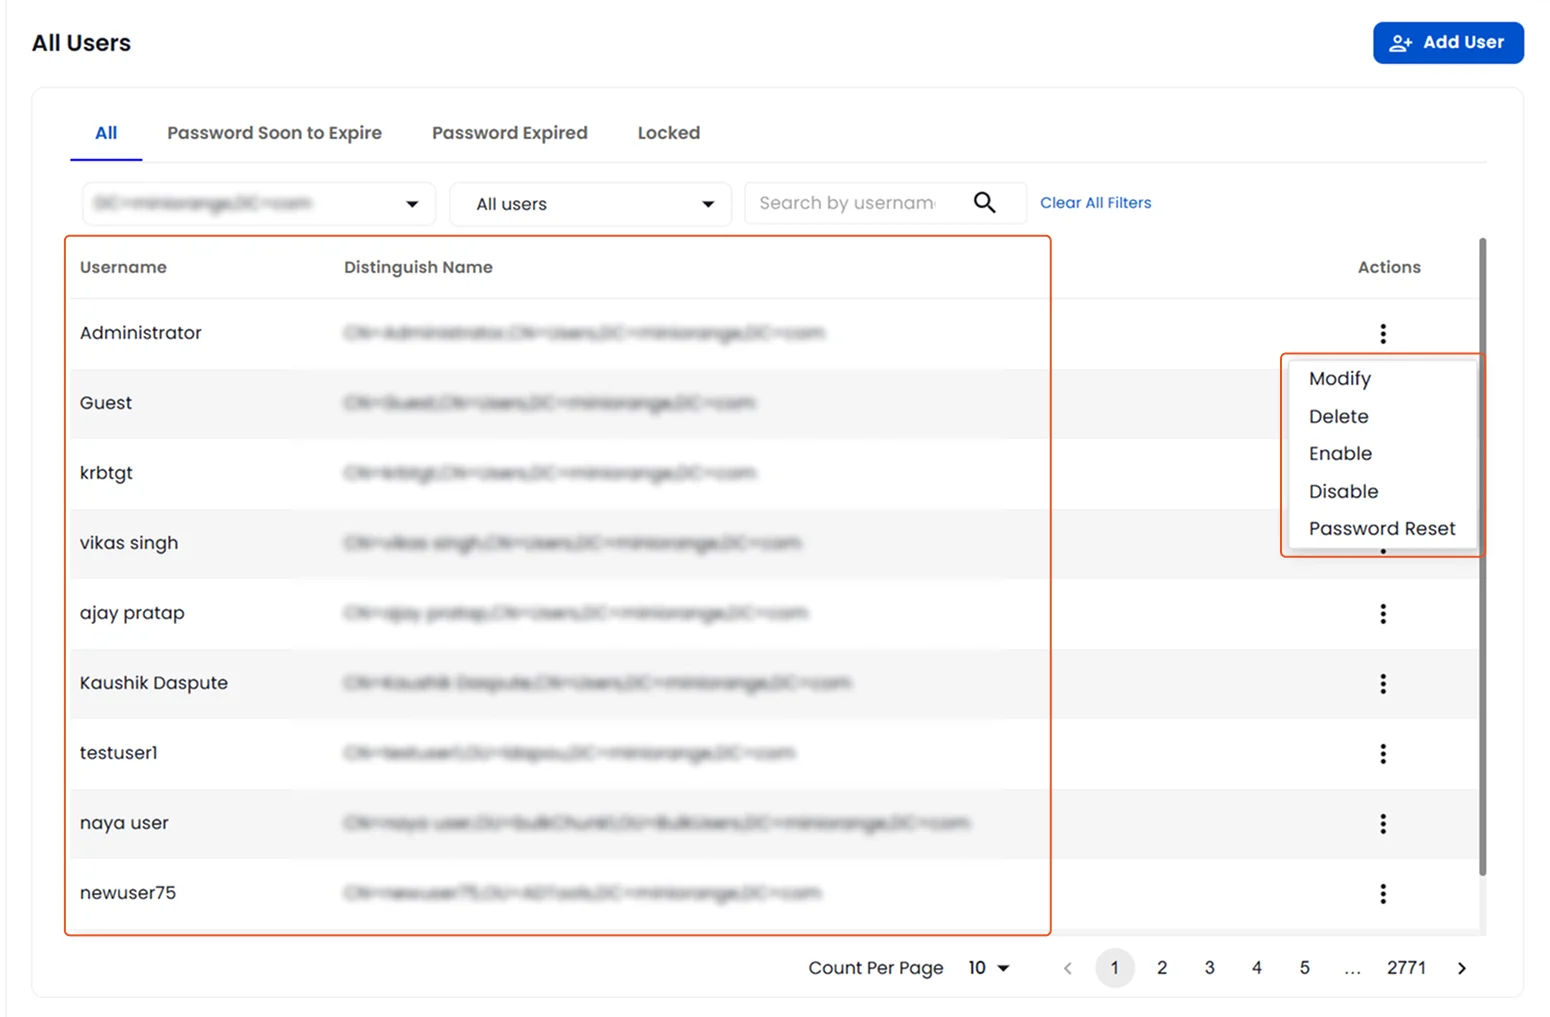
Task: Open the search magnifier icon
Action: [985, 202]
